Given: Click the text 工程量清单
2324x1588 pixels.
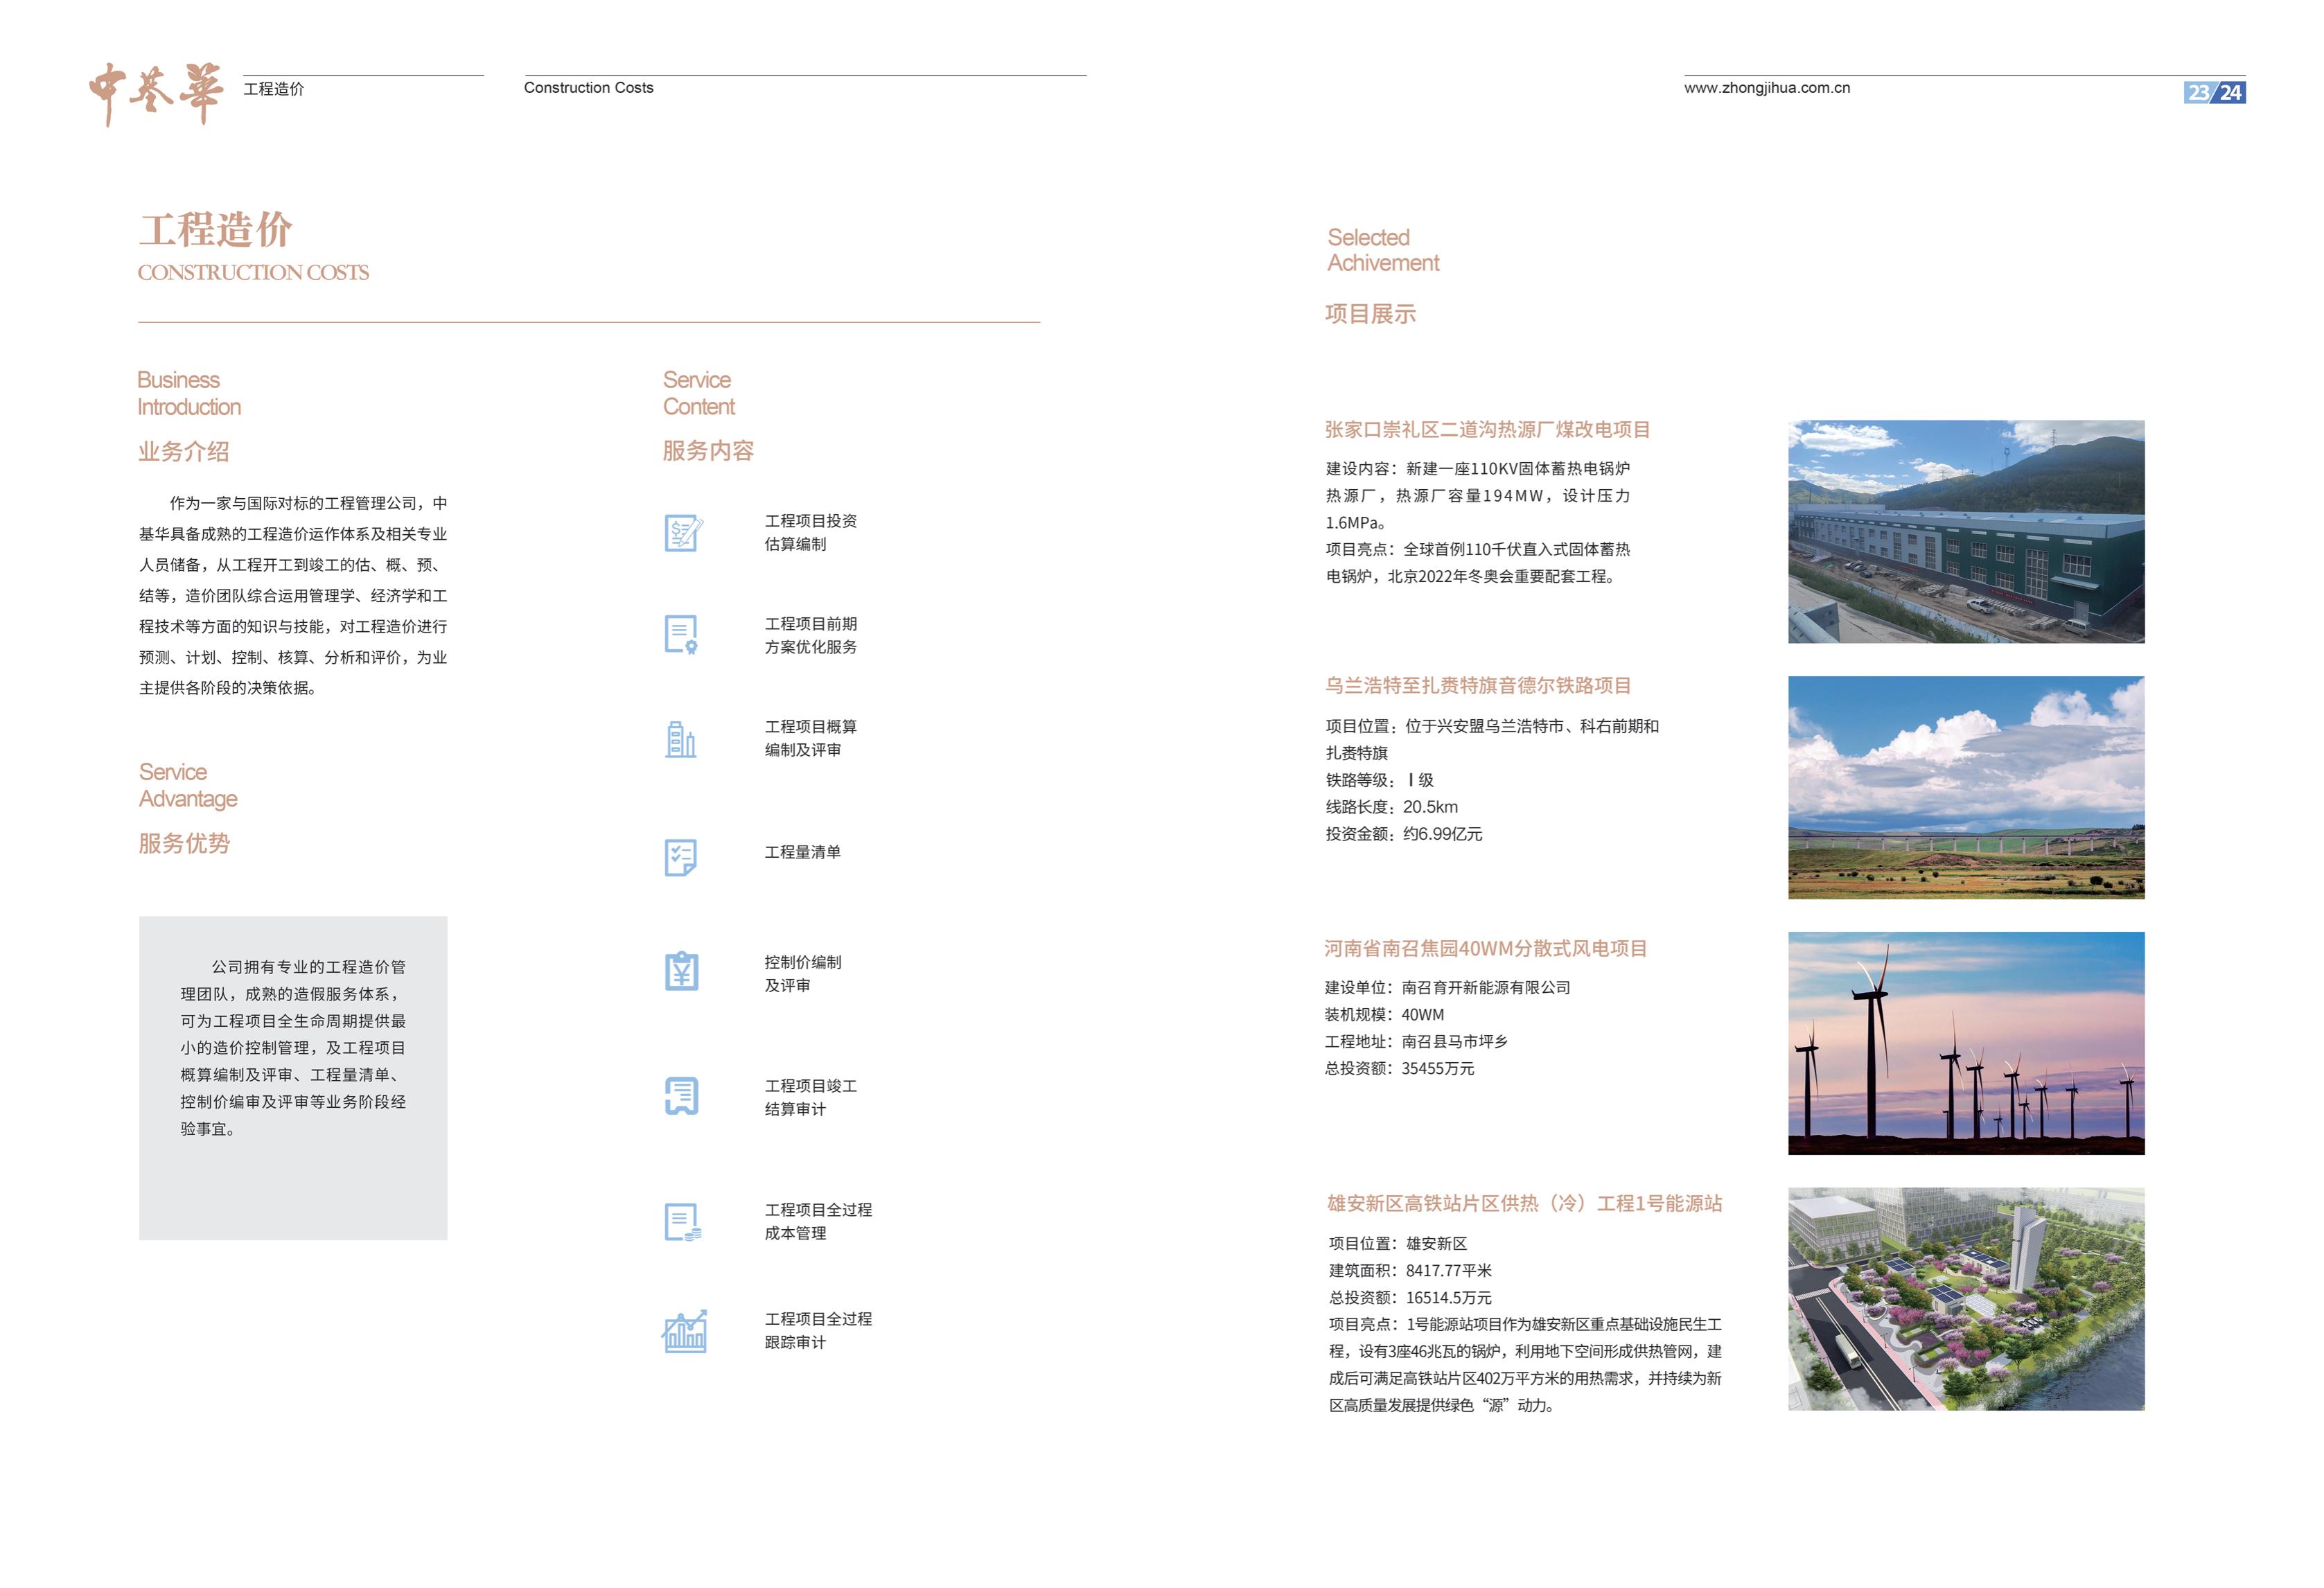Looking at the screenshot, I should [x=803, y=852].
